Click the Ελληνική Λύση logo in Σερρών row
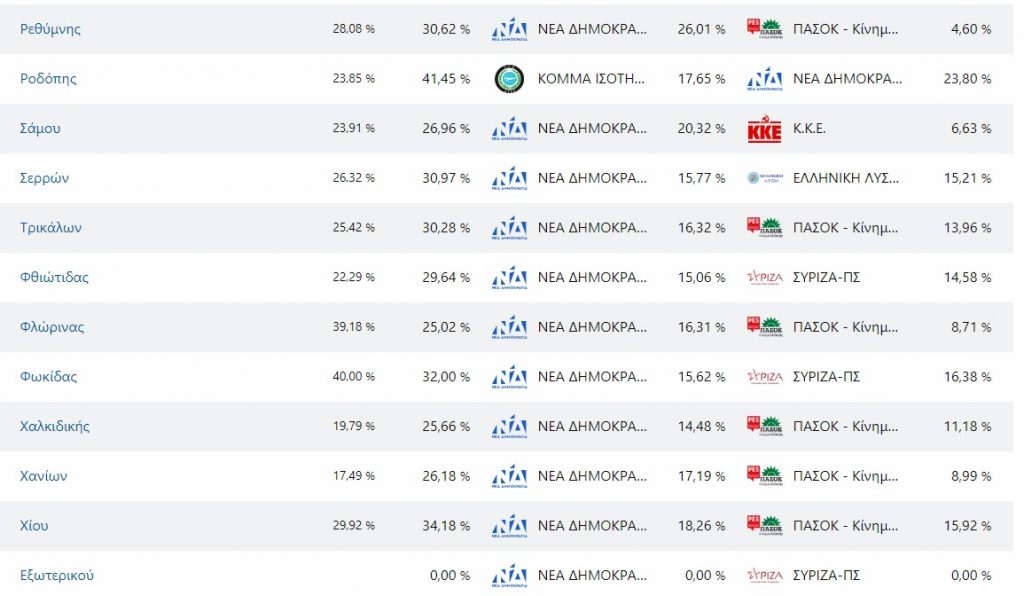The image size is (1024, 596). point(765,178)
